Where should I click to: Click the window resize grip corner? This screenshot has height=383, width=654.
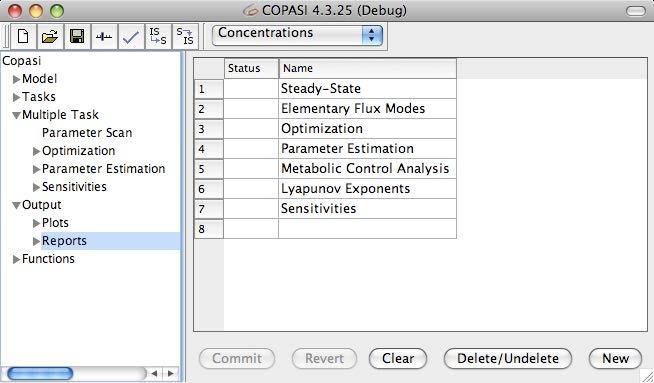647,376
